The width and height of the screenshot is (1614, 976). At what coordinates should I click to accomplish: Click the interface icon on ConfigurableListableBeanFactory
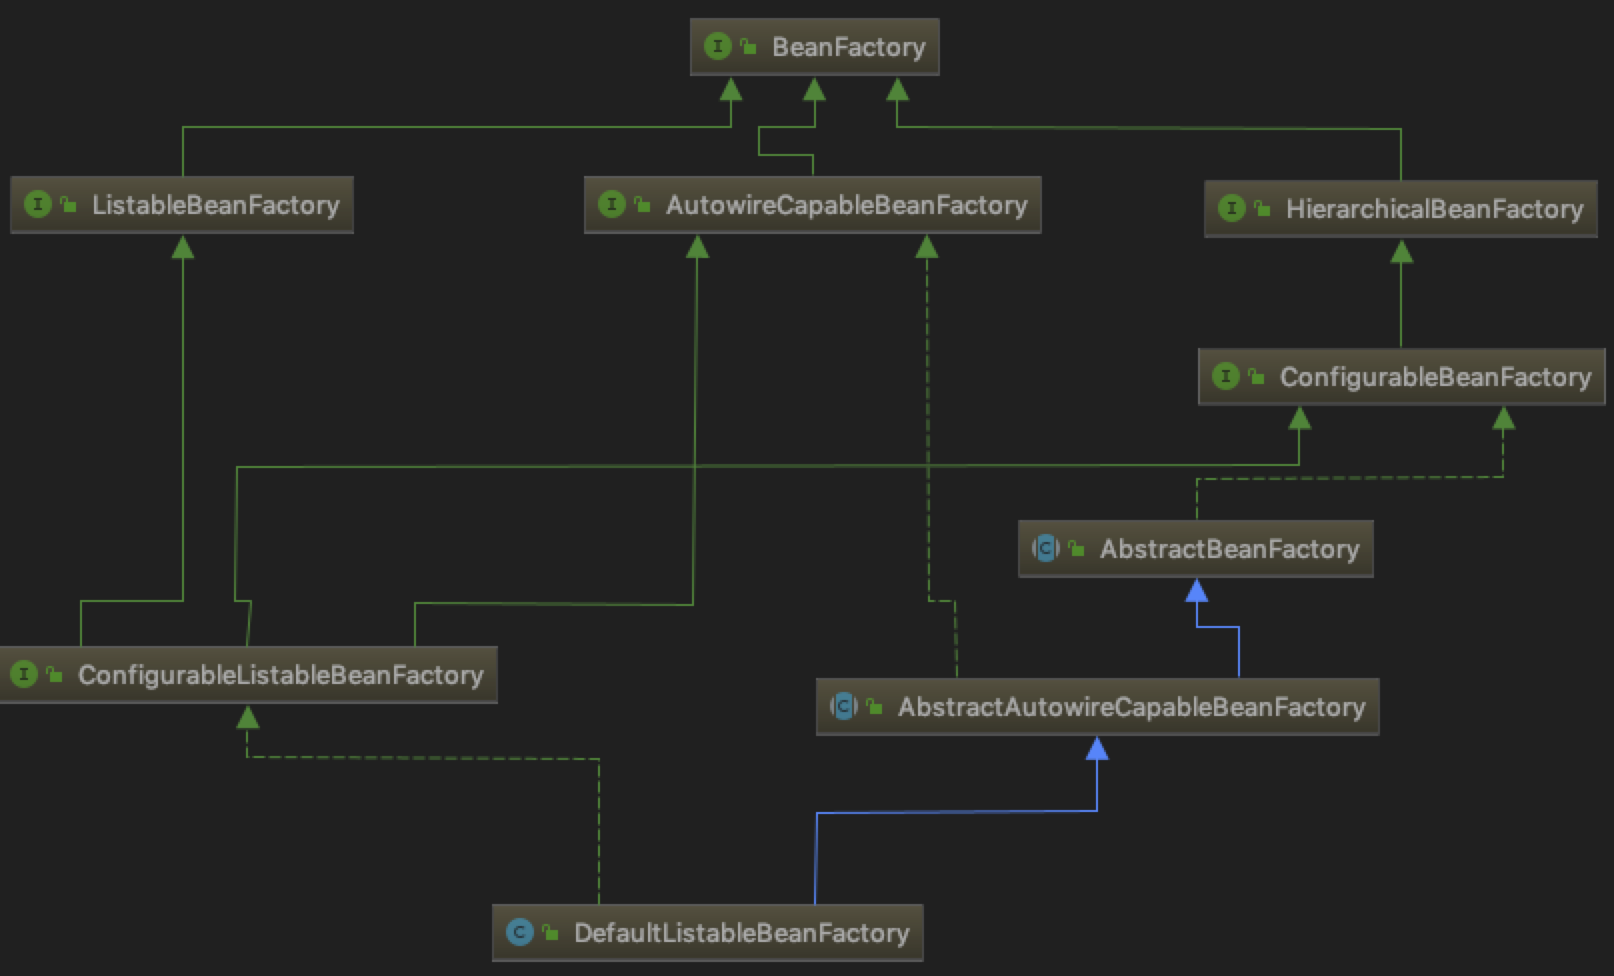[24, 674]
